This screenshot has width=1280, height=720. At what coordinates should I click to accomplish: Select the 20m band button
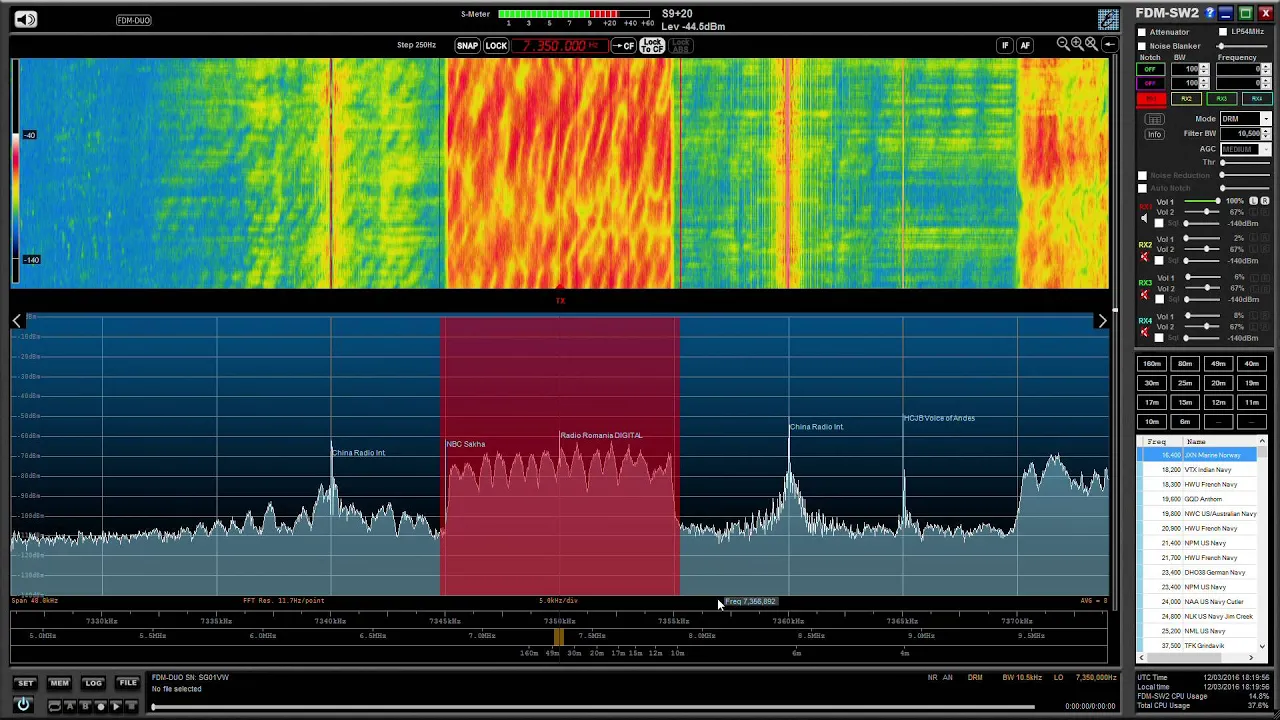(x=1218, y=383)
